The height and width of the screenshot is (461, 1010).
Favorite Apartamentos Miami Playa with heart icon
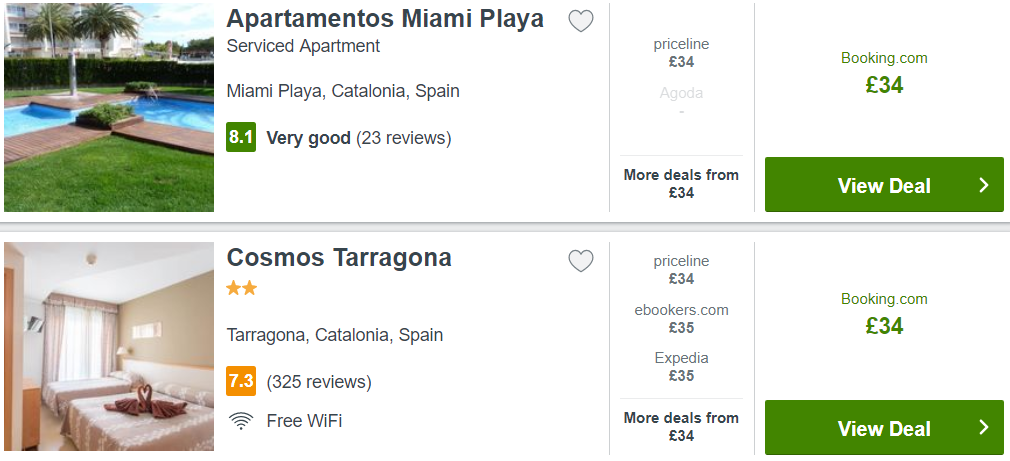pos(580,21)
